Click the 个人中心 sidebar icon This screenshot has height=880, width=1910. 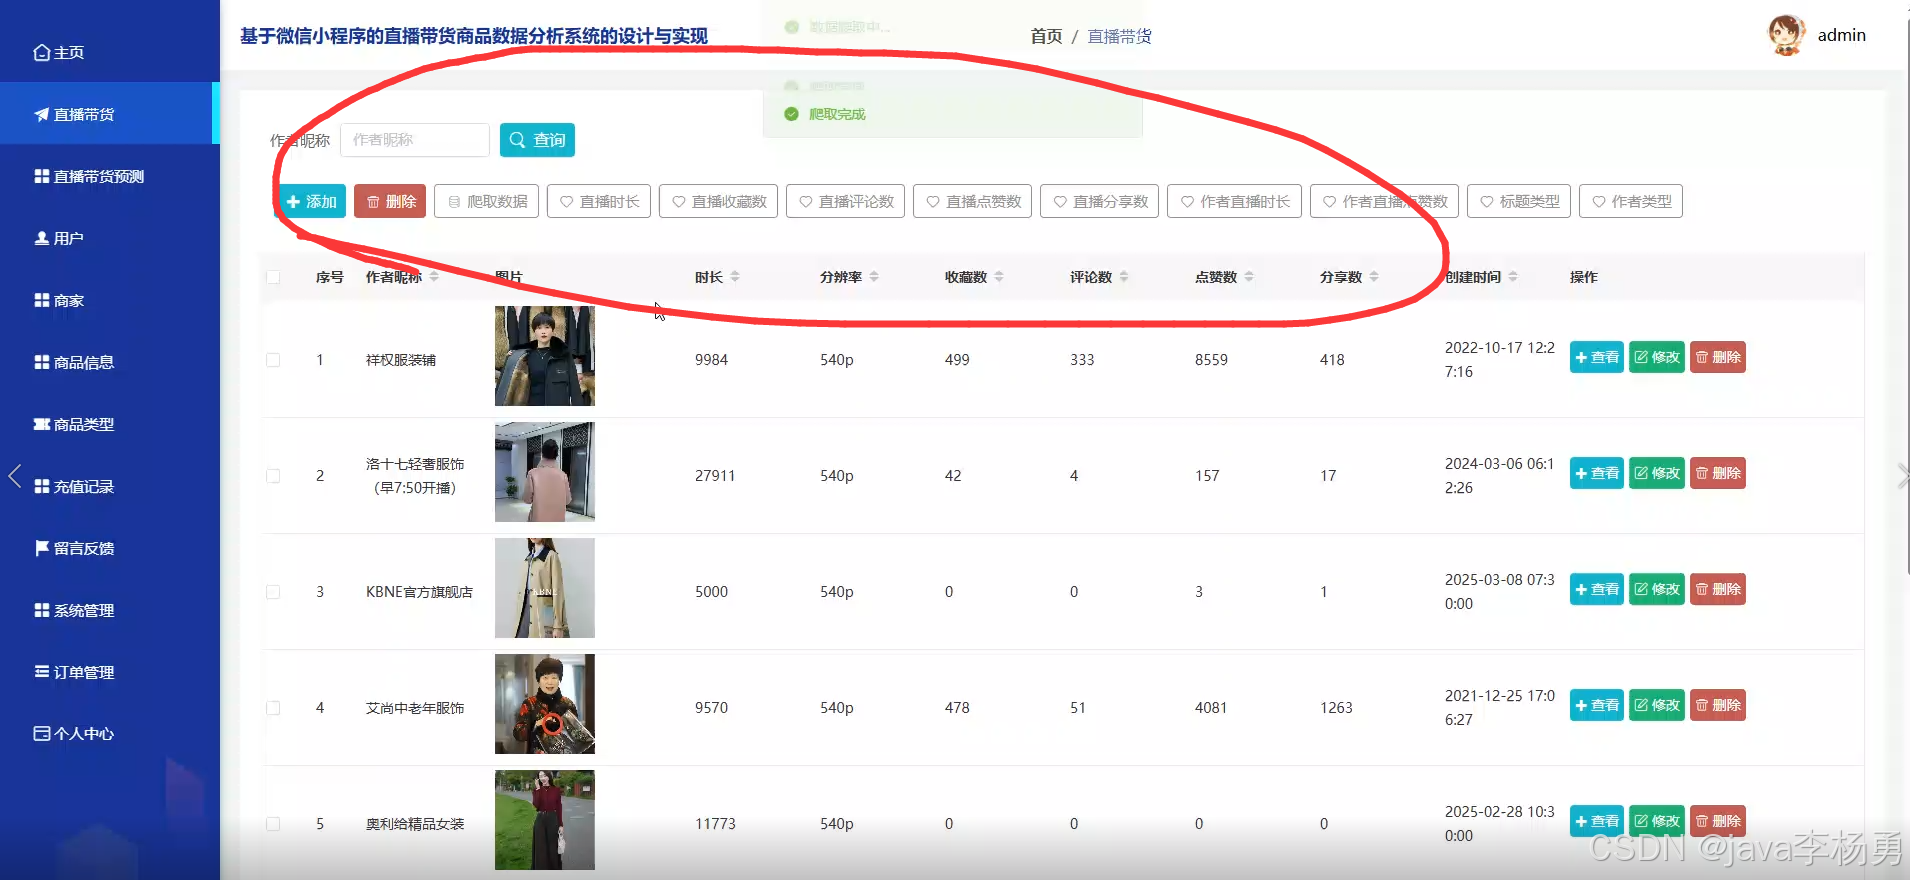click(42, 733)
